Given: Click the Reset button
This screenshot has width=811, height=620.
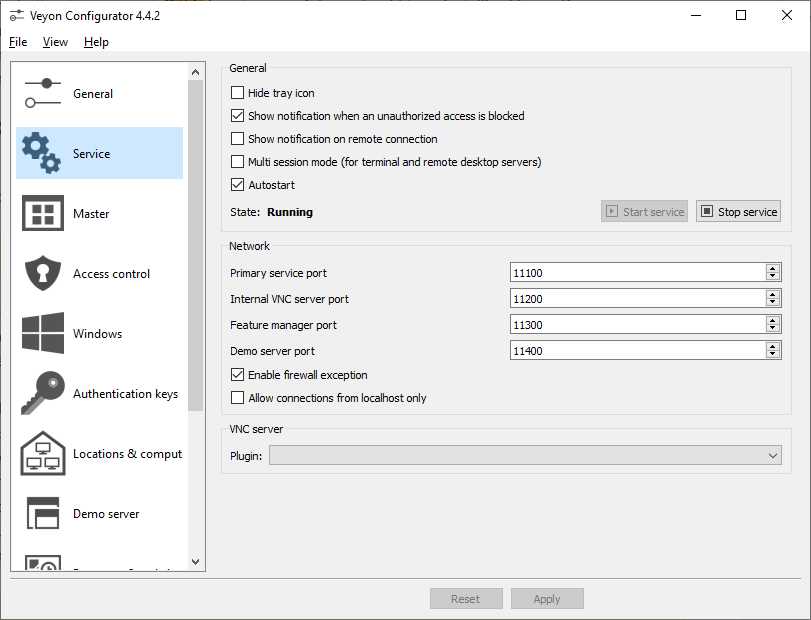Looking at the screenshot, I should pos(466,599).
